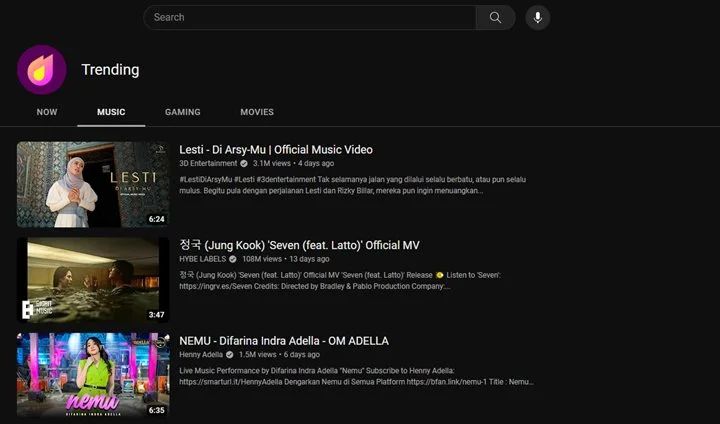Click the Trending page heading

(x=110, y=70)
